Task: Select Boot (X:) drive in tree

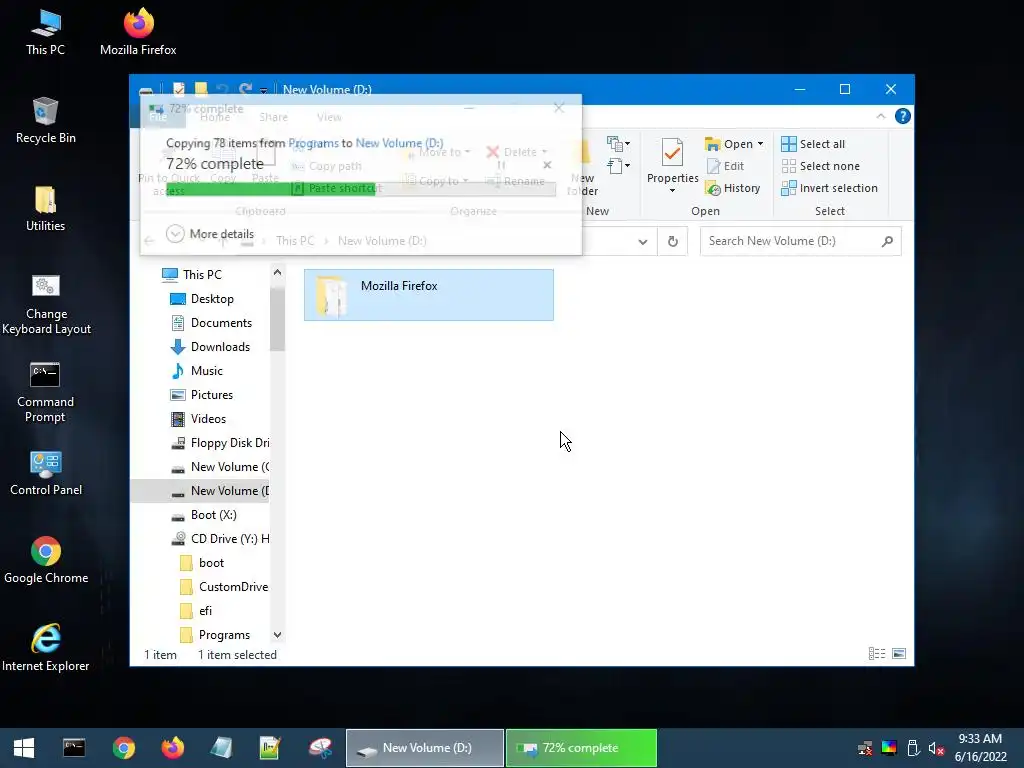Action: pyautogui.click(x=203, y=515)
